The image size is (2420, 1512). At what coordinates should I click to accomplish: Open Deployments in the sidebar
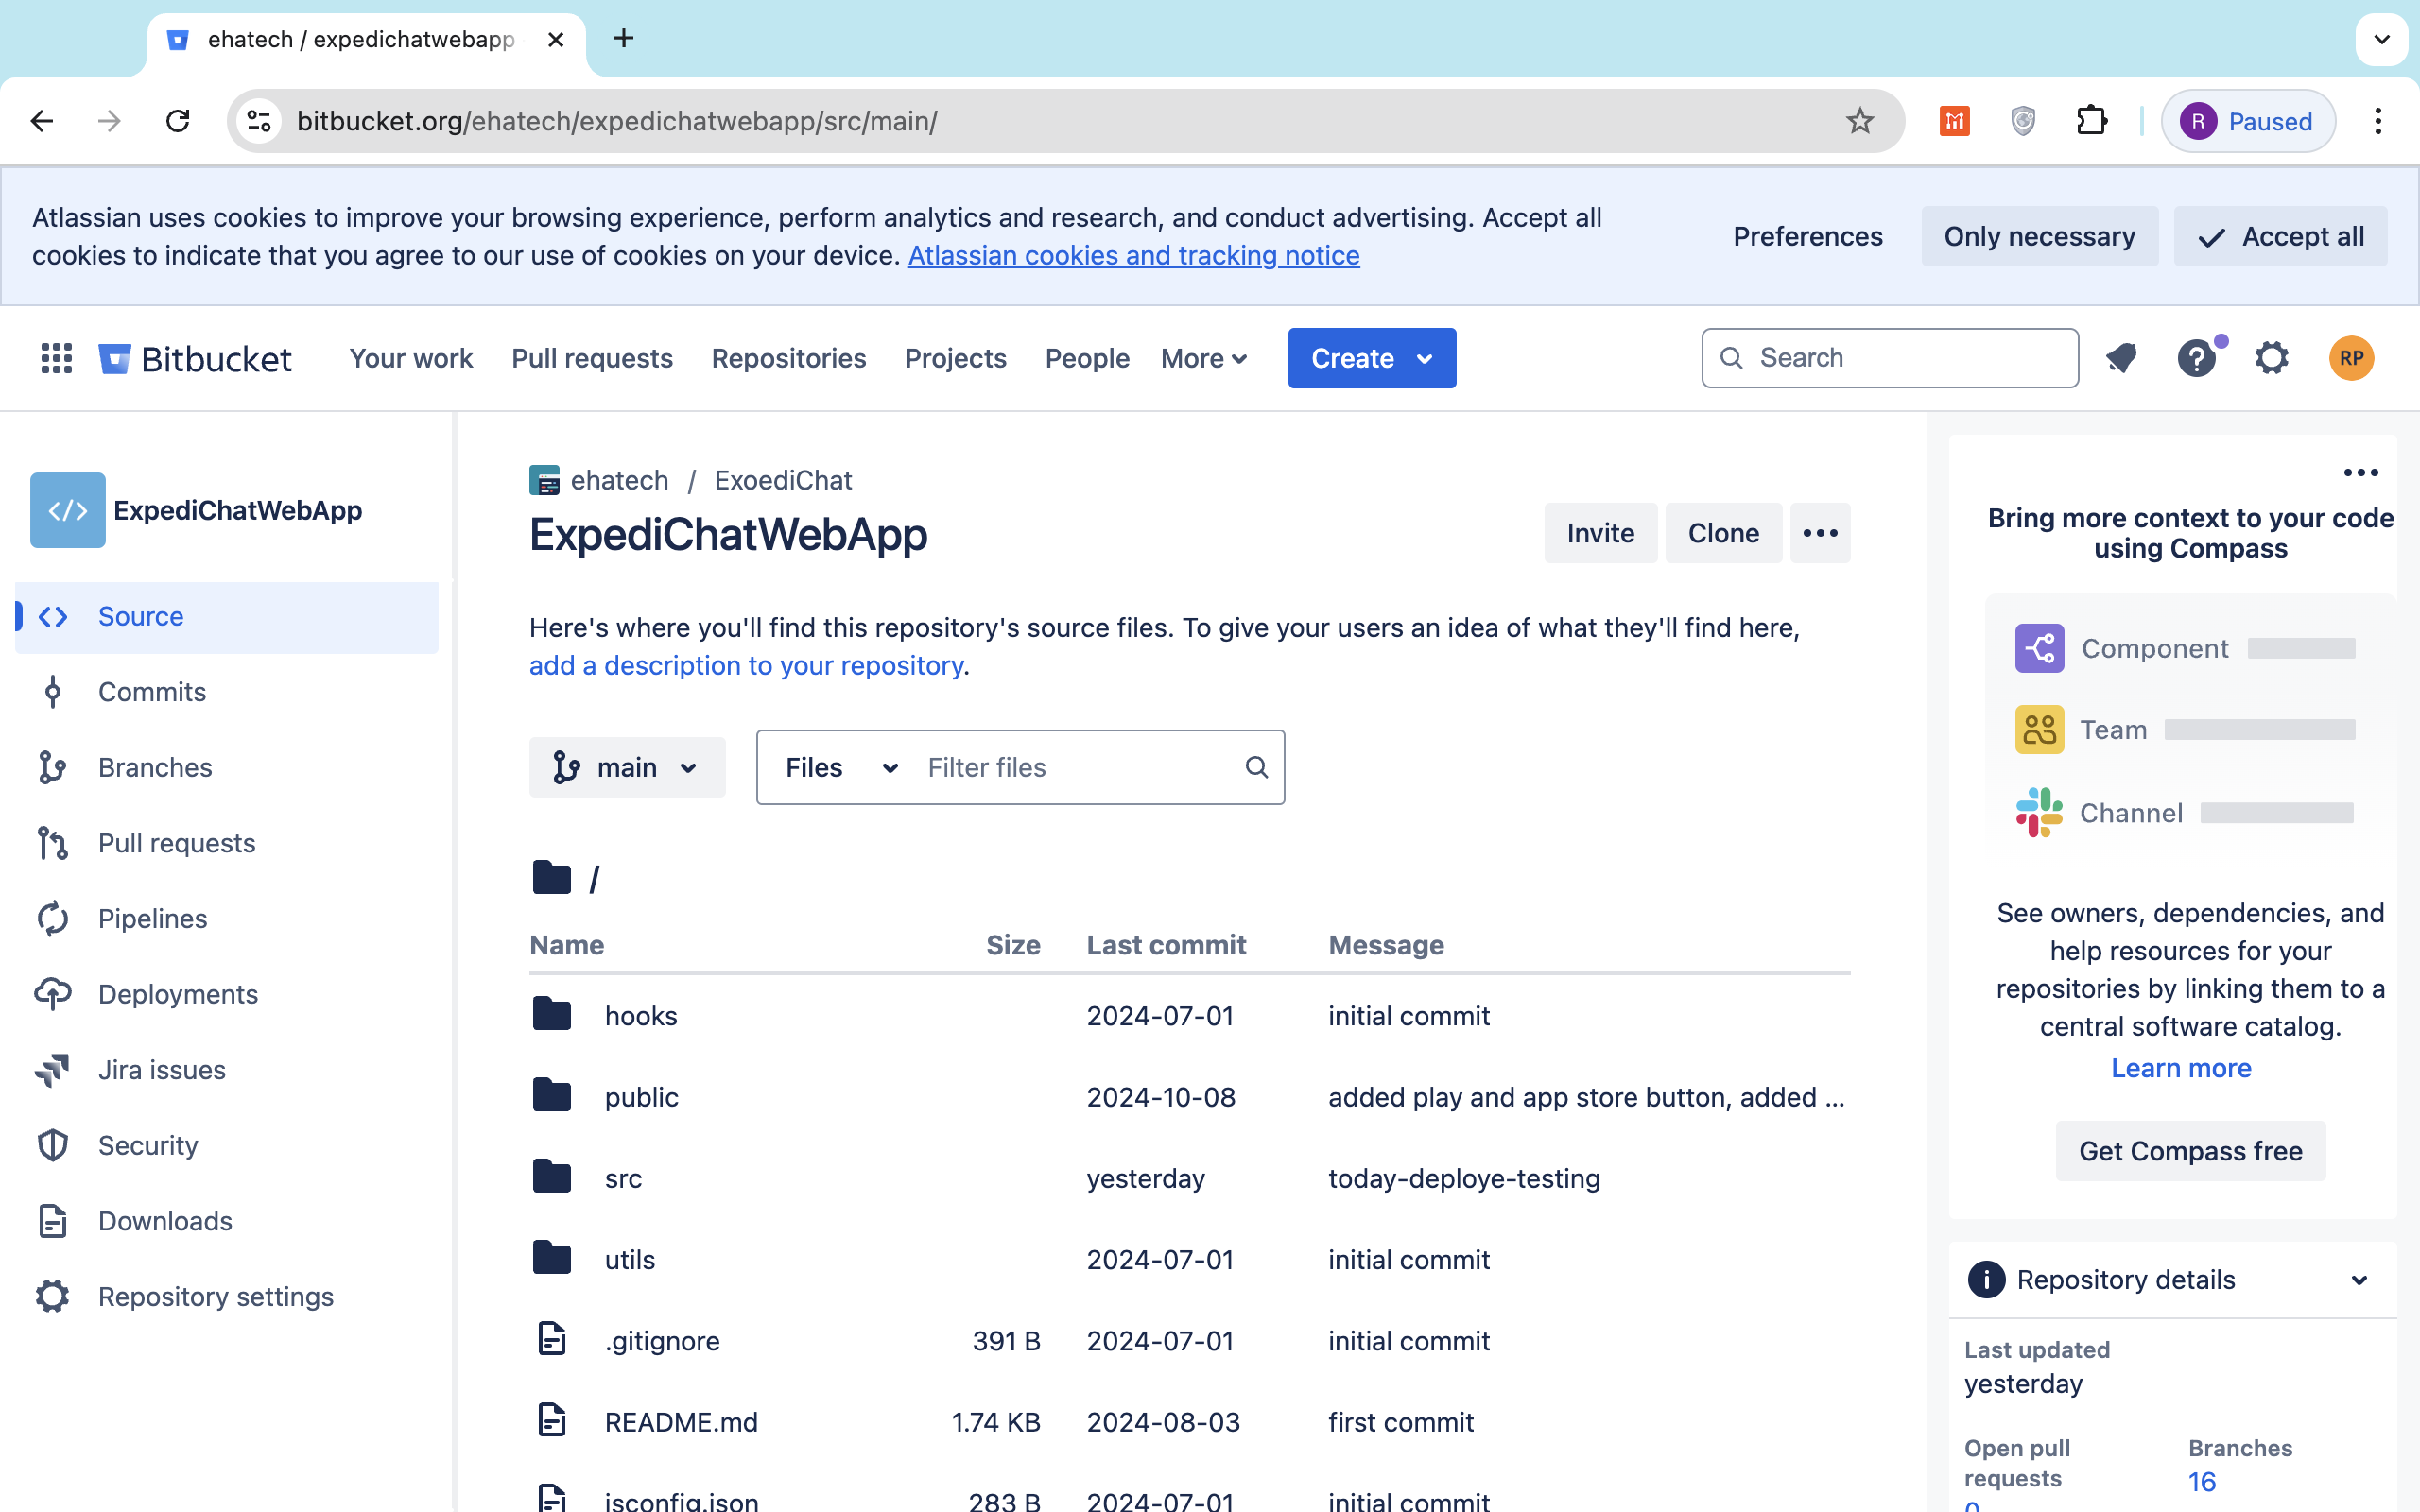coord(177,994)
